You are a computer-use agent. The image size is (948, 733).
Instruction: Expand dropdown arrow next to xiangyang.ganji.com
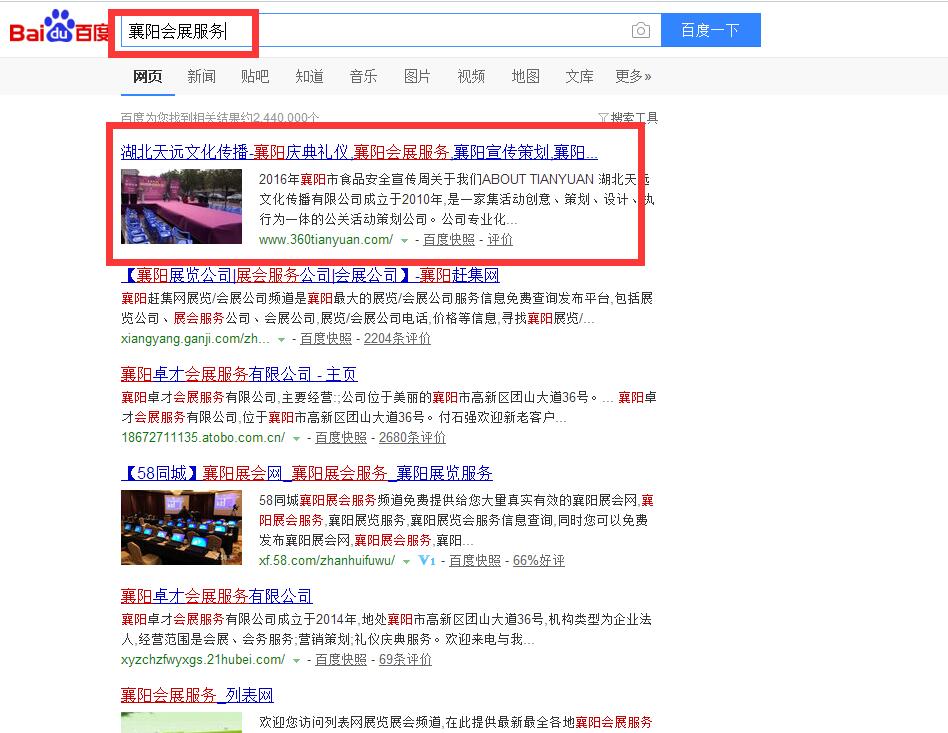click(x=281, y=340)
